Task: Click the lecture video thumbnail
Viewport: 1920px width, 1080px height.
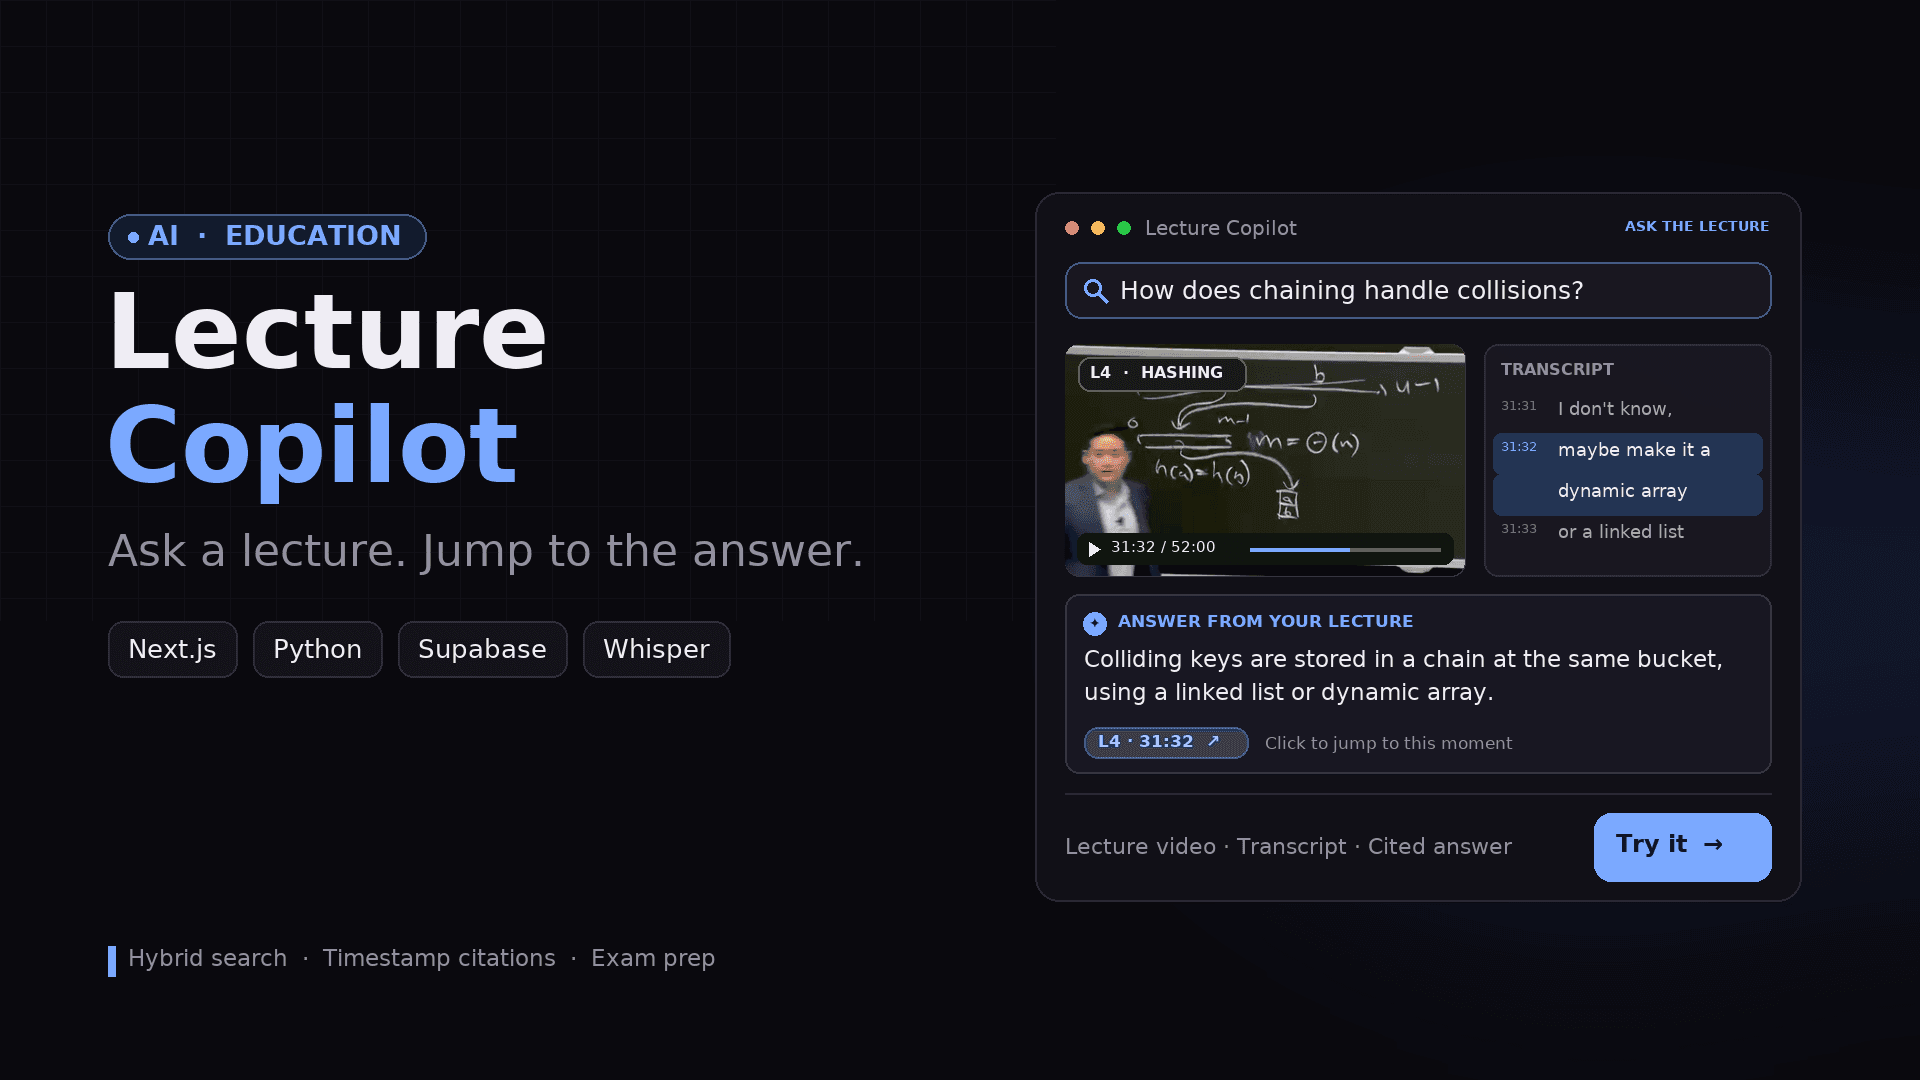Action: 1265,461
